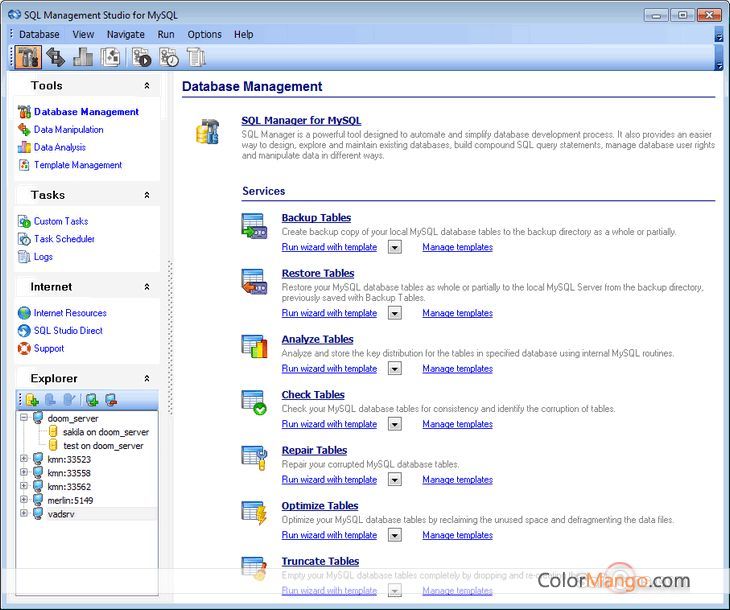
Task: Open Custom Tasks in Tasks panel
Action: [x=61, y=221]
